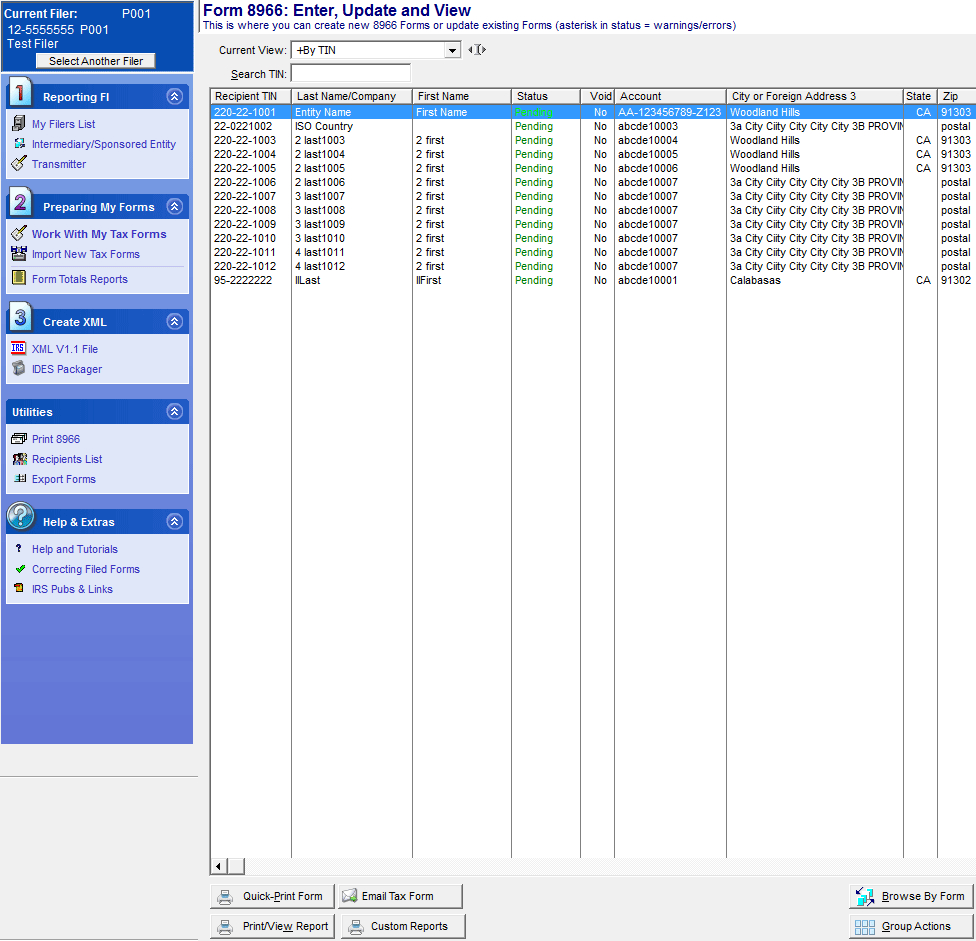Open Correcting Filed Forms link
976x941 pixels.
(x=86, y=569)
